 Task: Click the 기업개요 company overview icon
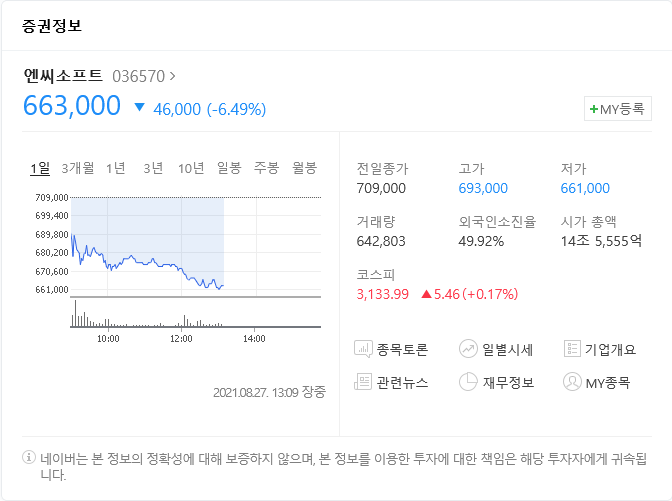(572, 349)
